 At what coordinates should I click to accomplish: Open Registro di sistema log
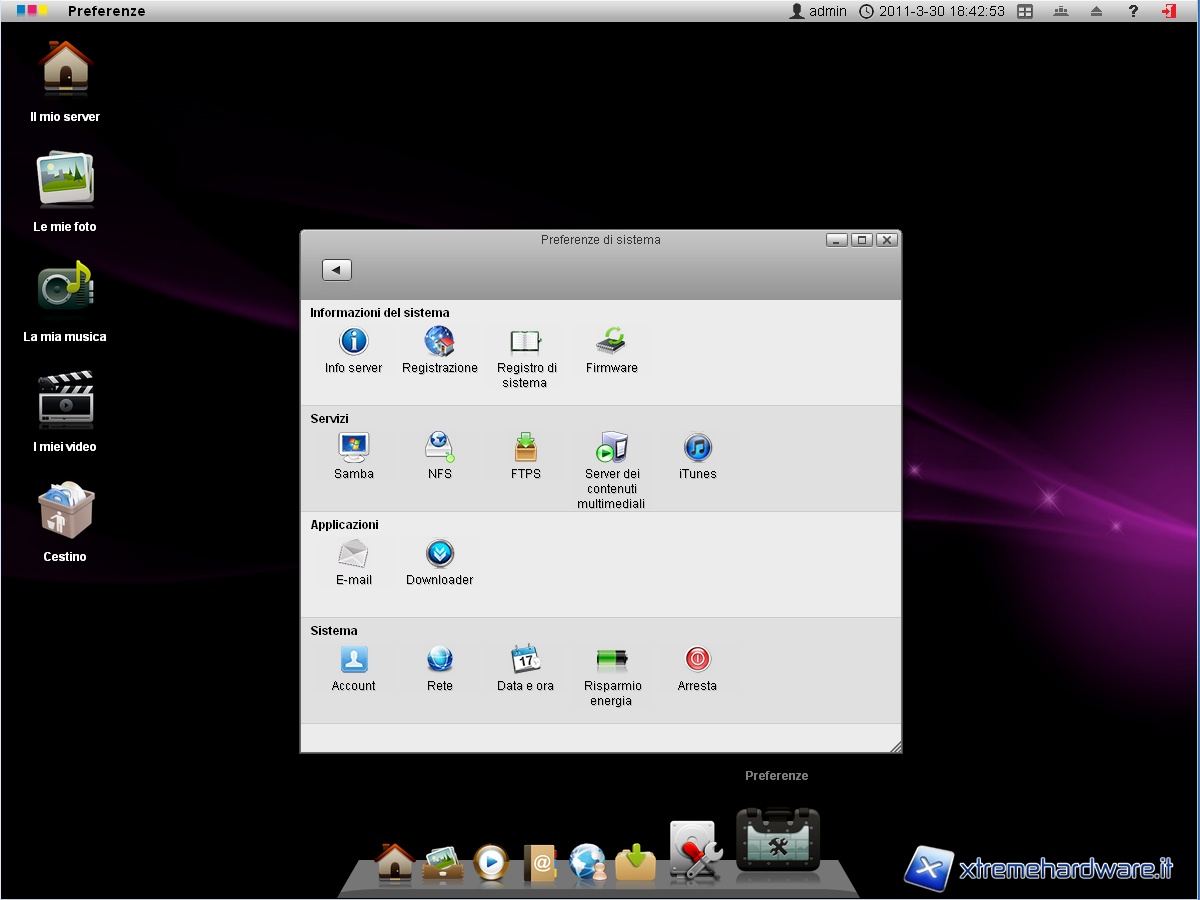click(525, 343)
